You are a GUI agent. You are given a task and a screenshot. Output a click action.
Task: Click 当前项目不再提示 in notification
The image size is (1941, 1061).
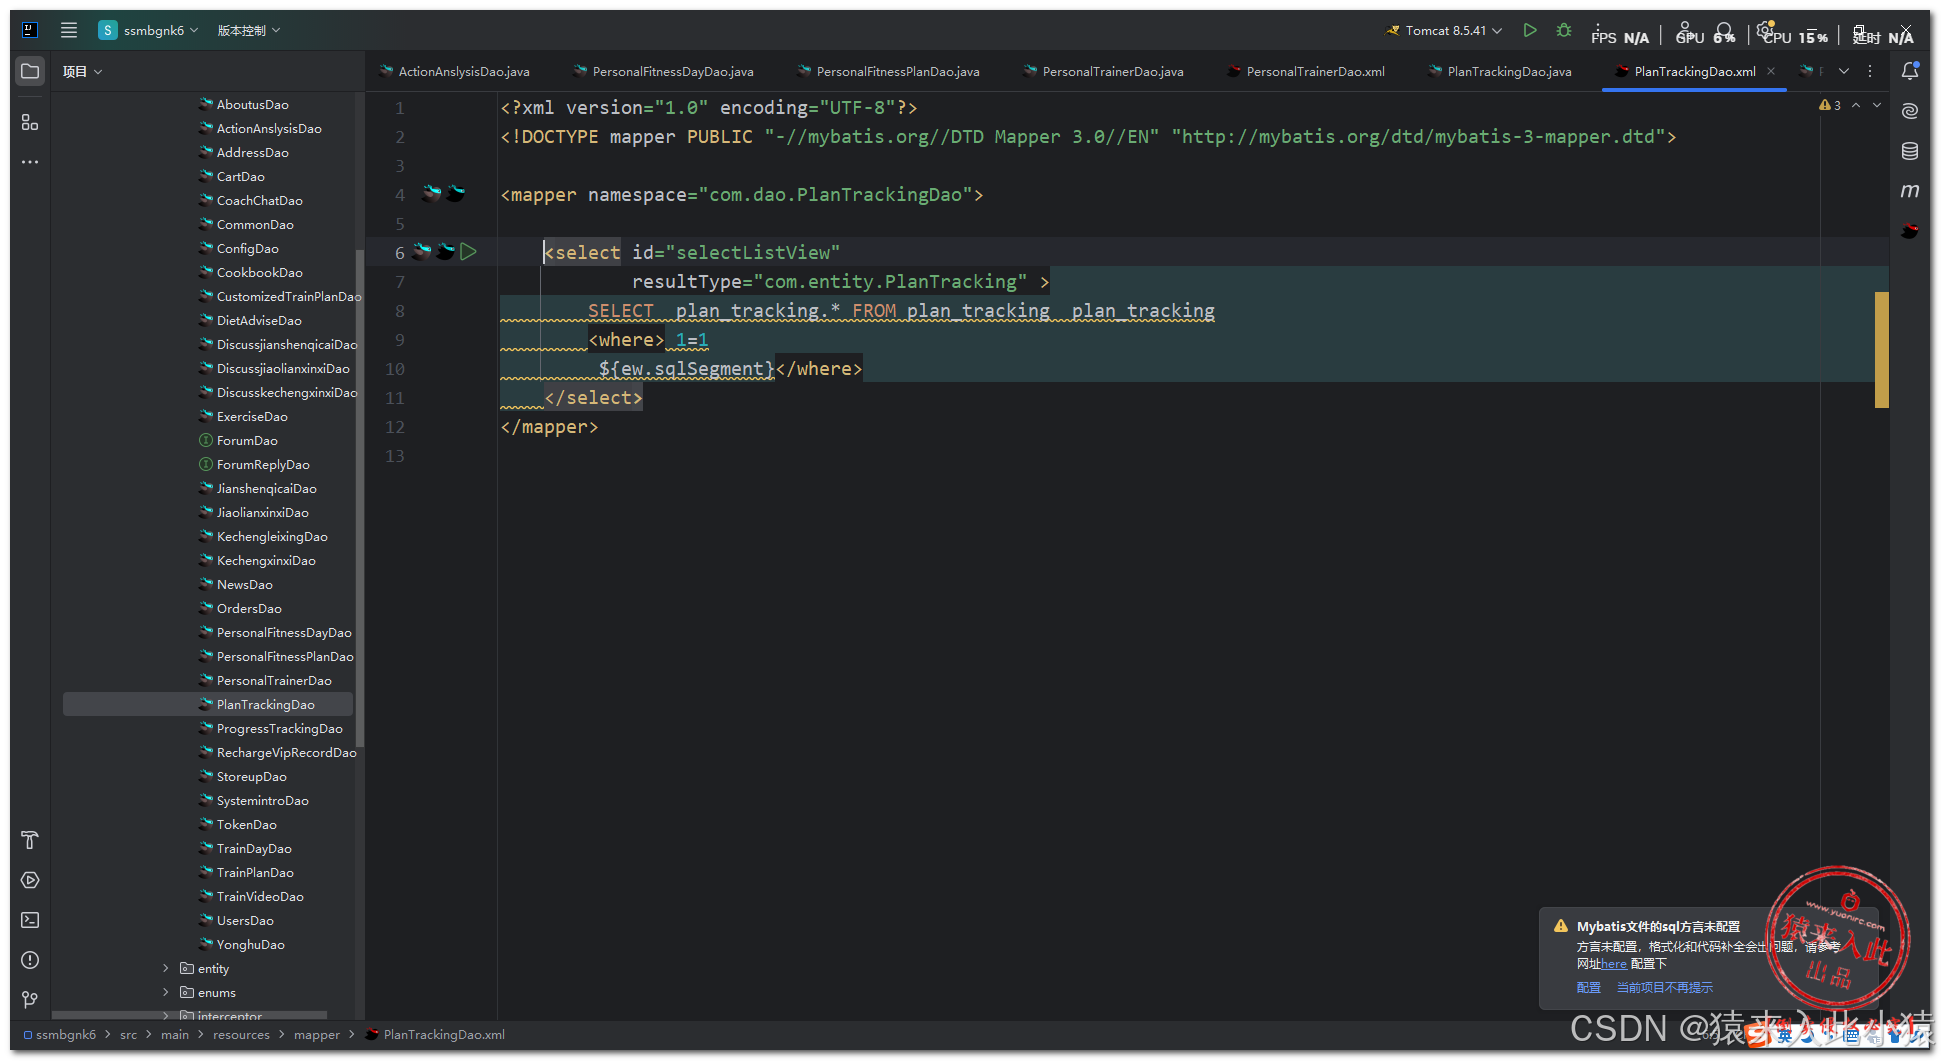[x=1664, y=987]
